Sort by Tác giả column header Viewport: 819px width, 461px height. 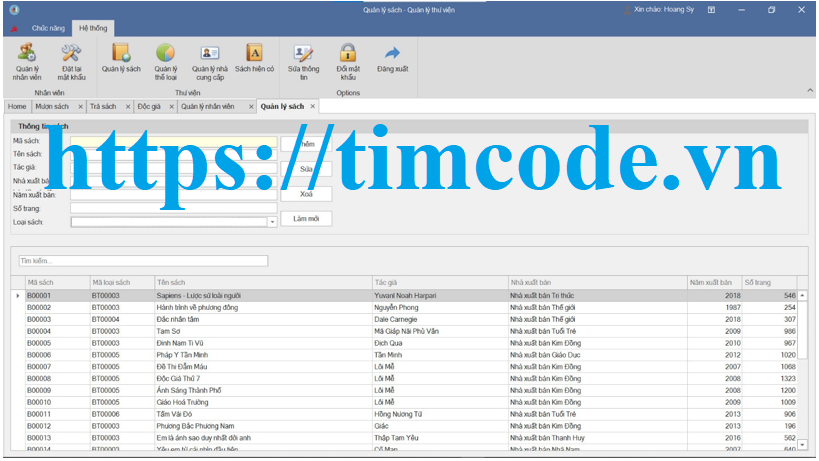440,282
